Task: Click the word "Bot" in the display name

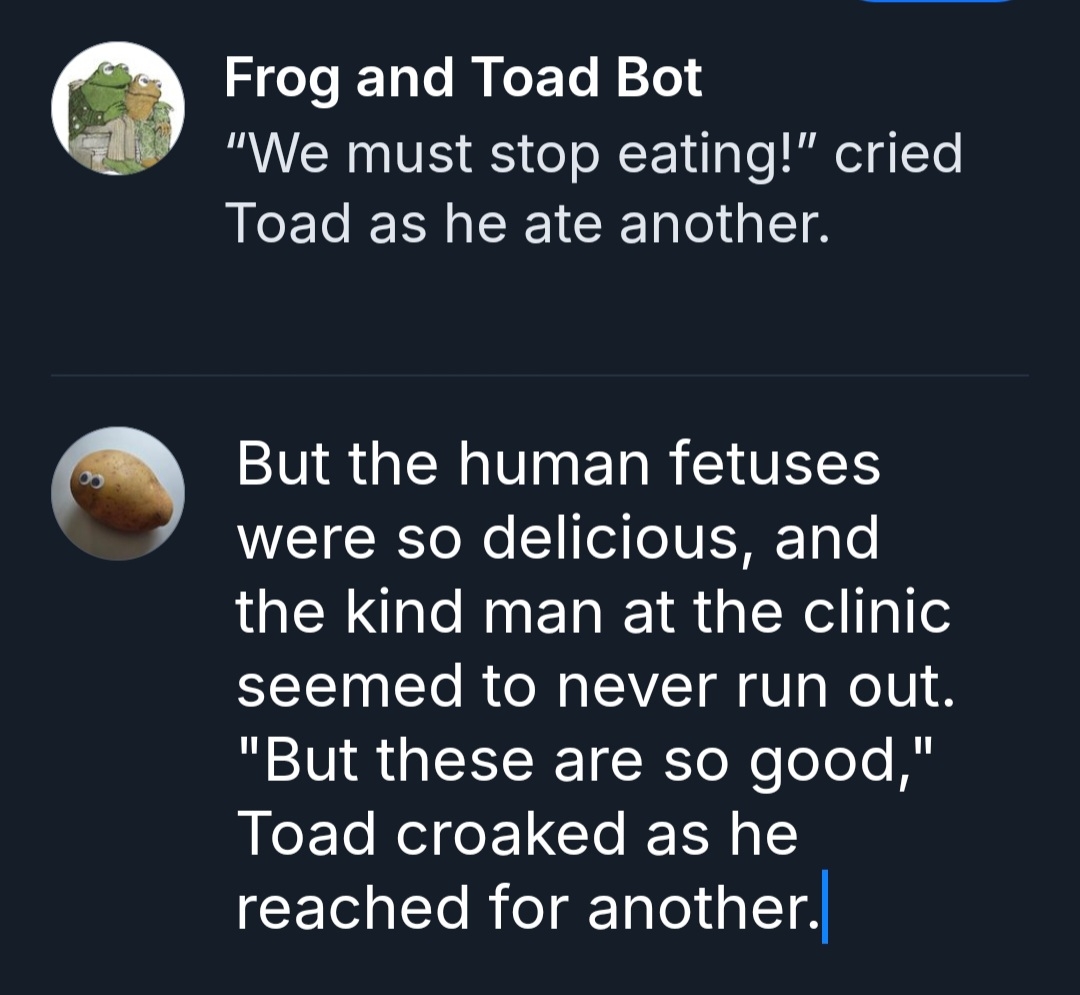Action: 658,78
